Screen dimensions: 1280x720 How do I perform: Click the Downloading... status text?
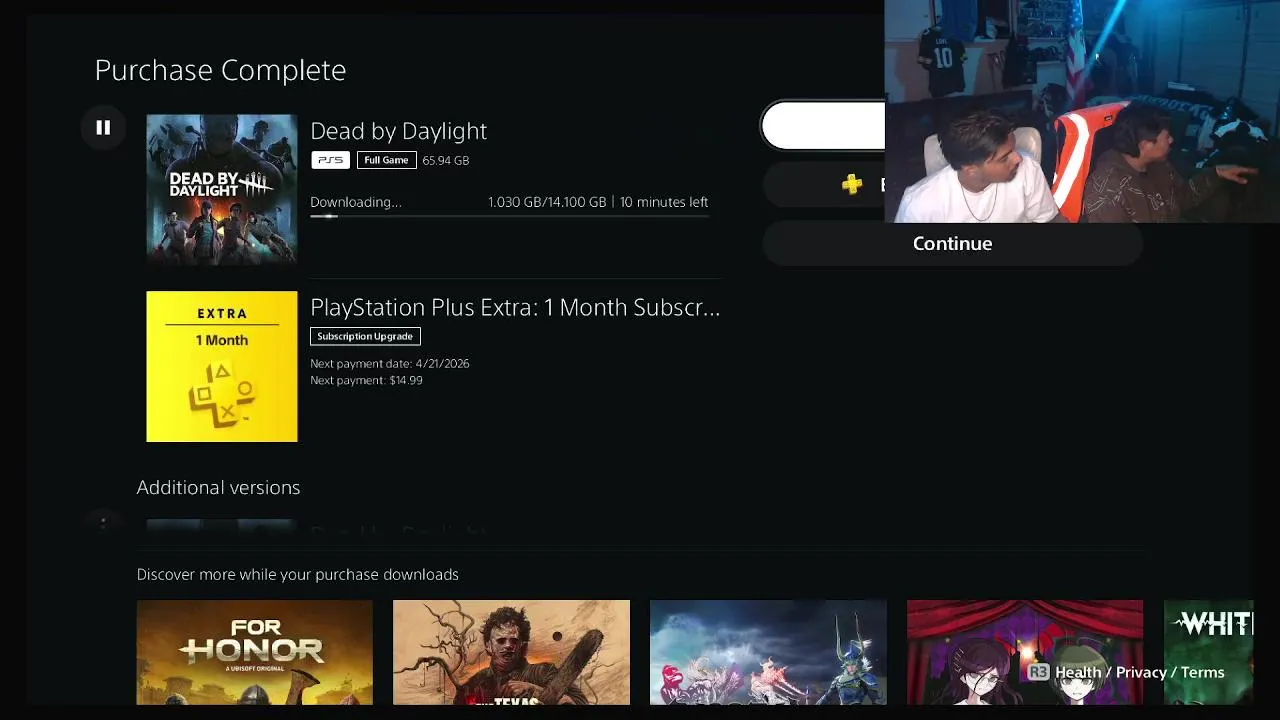pos(356,202)
